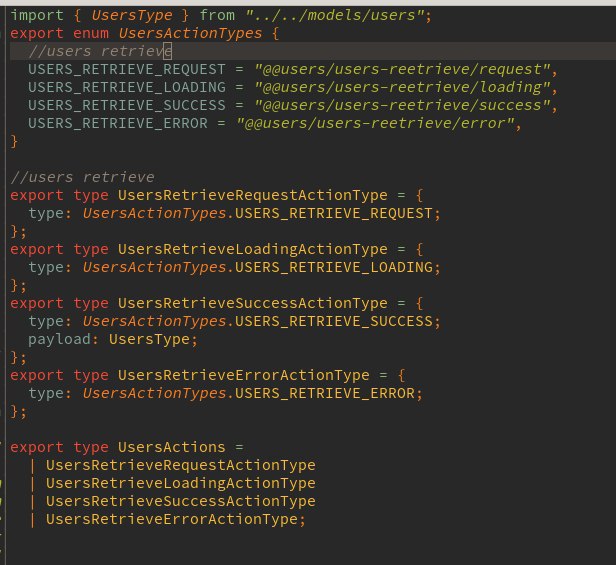Click the enum keyword
The width and height of the screenshot is (616, 565).
click(91, 34)
